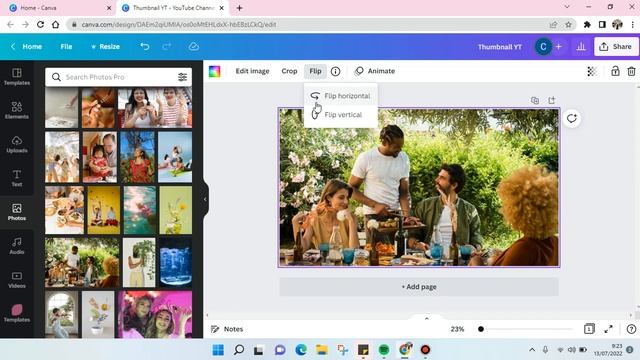This screenshot has width=640, height=360.
Task: Adjust the zoom slider handle
Action: (x=481, y=329)
